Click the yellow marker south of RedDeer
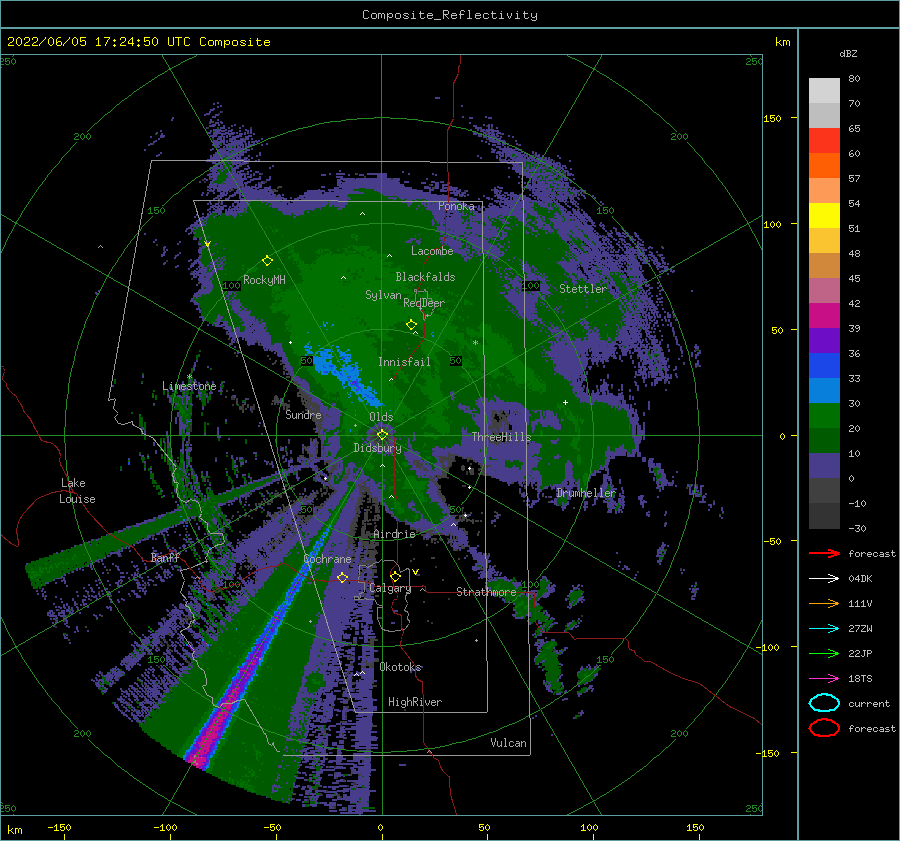 point(411,325)
